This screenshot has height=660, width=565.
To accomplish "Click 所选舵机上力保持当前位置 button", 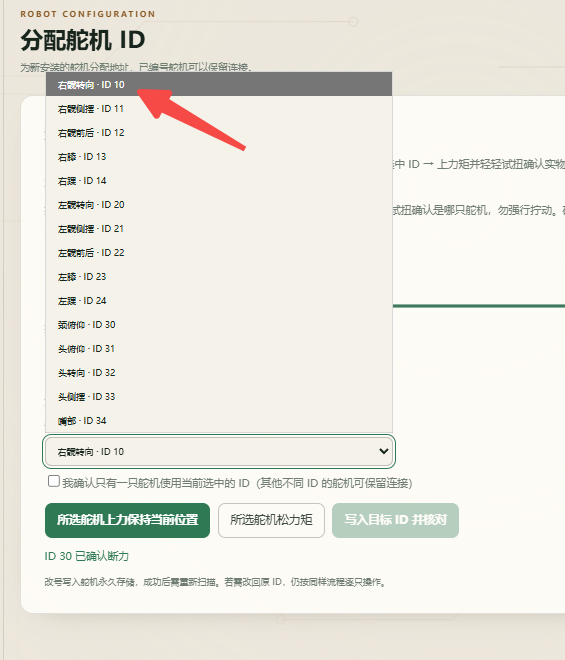I will coord(127,520).
